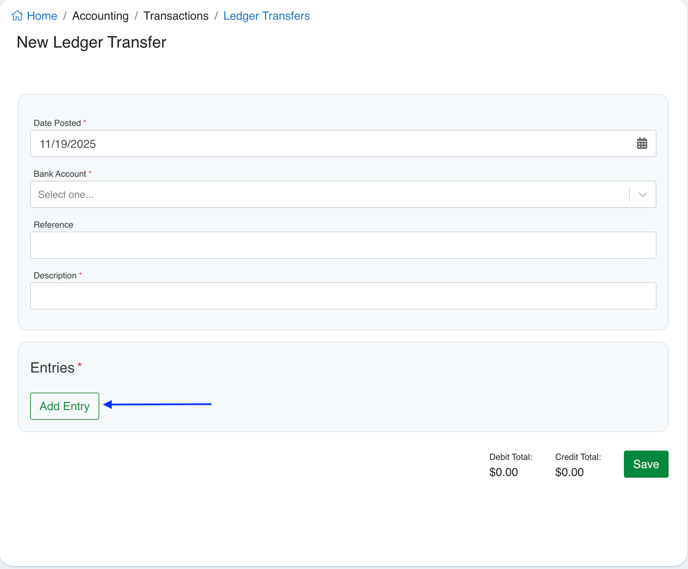Click the Description field label
The height and width of the screenshot is (569, 688).
pos(55,275)
